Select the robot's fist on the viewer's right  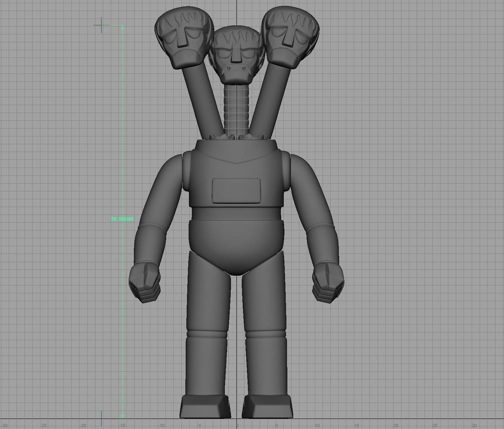[328, 282]
